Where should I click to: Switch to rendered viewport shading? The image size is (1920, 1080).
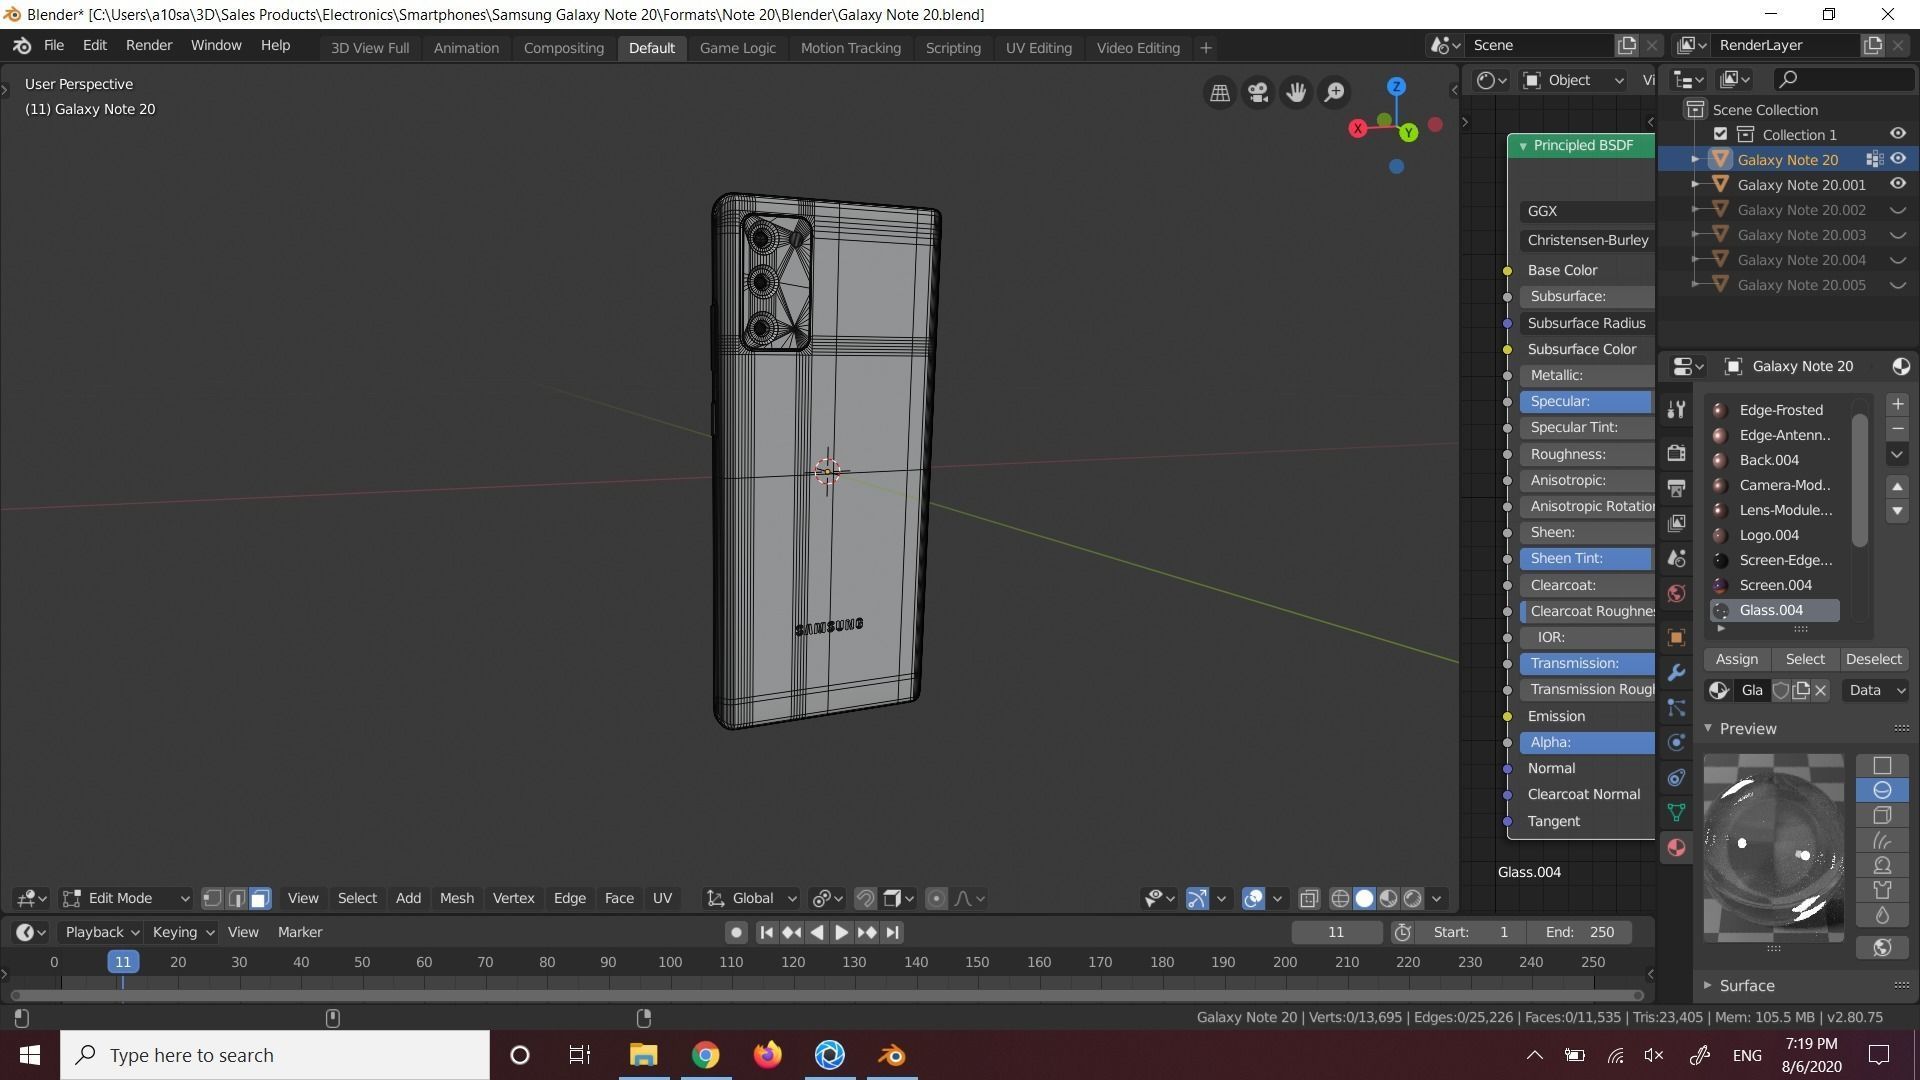1412,898
